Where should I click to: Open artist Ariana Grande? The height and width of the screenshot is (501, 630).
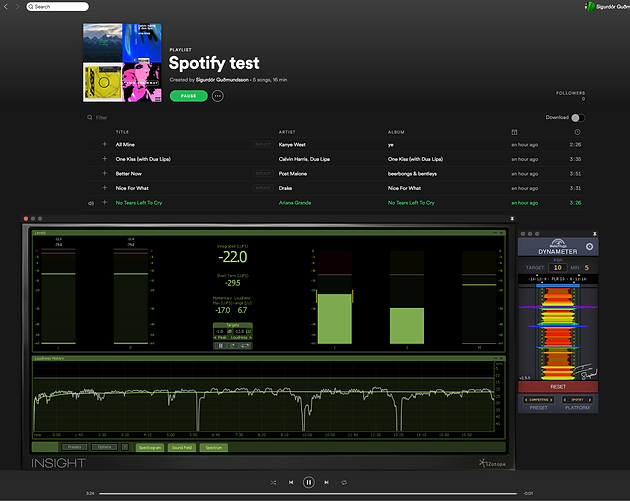[295, 203]
